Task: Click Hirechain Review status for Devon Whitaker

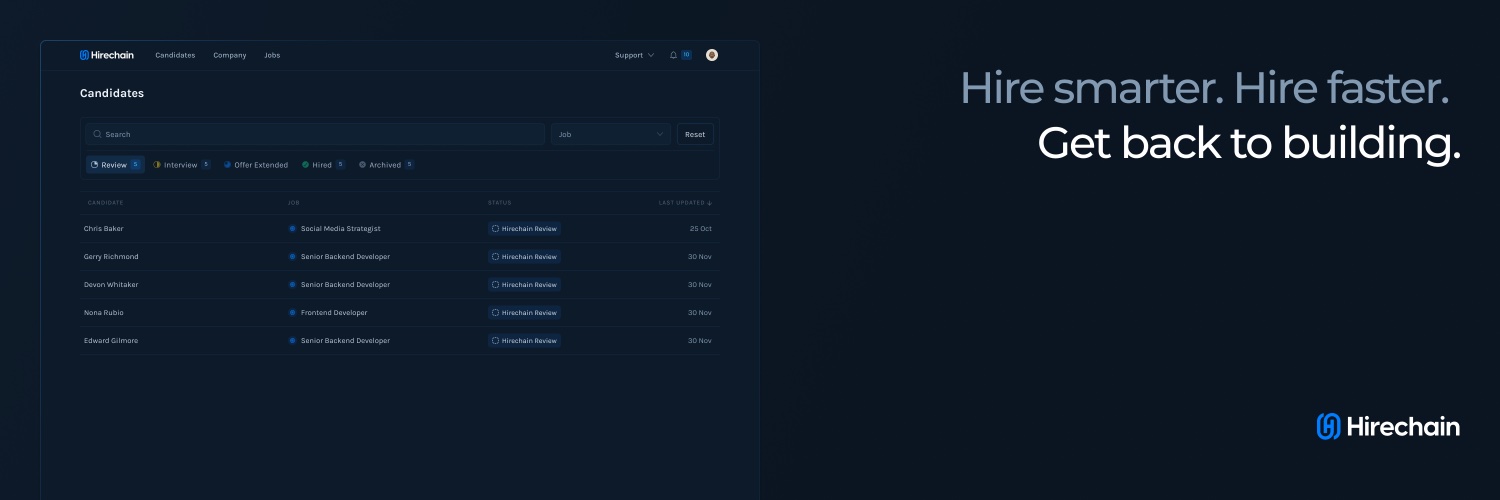Action: (x=525, y=285)
